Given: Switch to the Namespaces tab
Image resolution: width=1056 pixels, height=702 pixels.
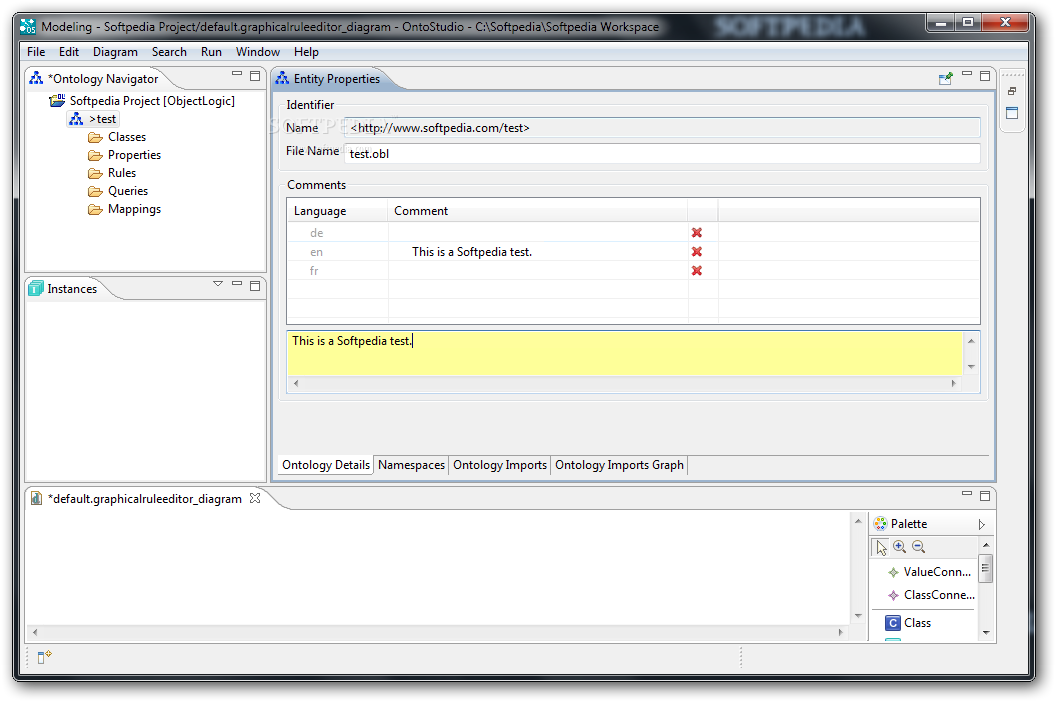Looking at the screenshot, I should 411,465.
